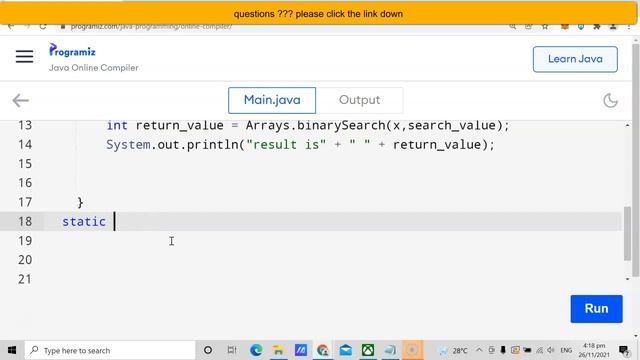
Task: Click the closing brace on line 17
Action: coord(80,202)
